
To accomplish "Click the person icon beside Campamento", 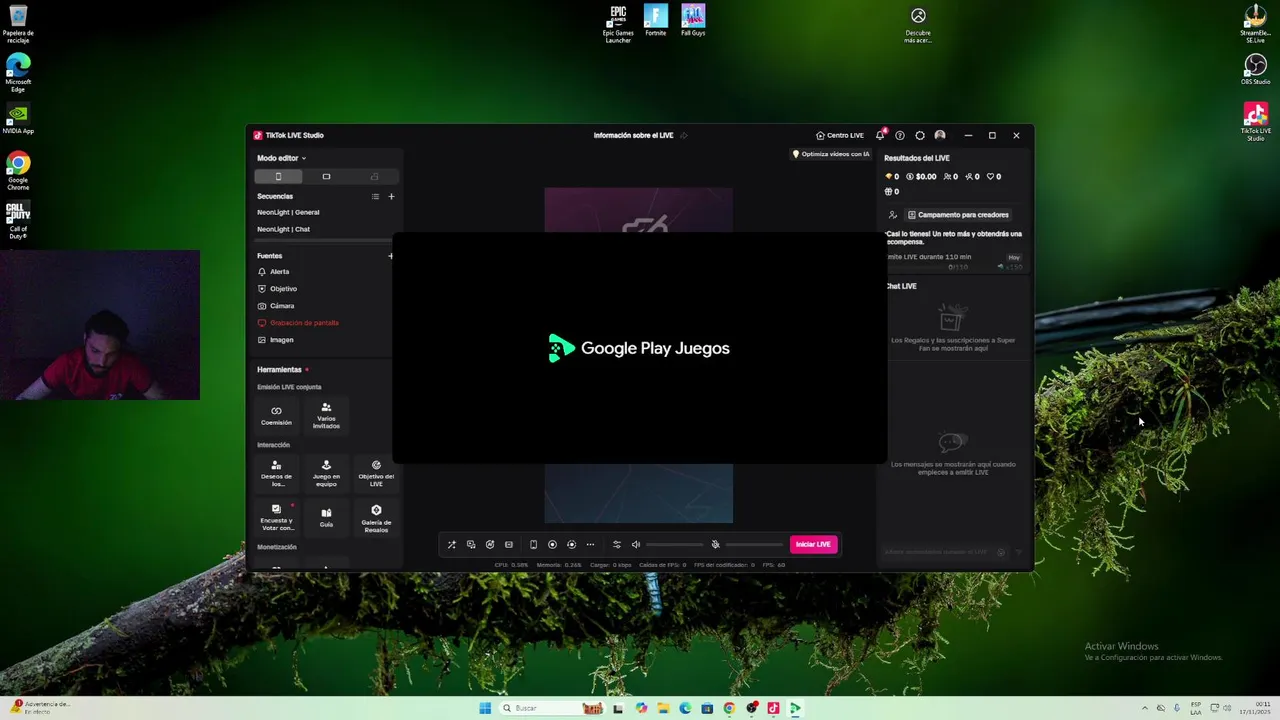I will coord(893,215).
